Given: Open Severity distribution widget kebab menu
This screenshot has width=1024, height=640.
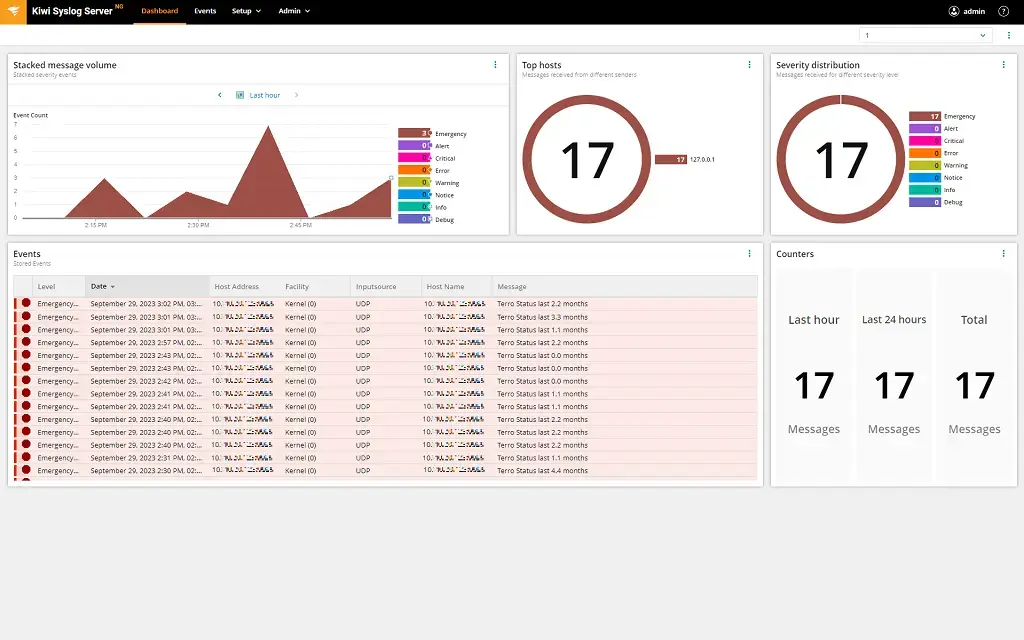Looking at the screenshot, I should pos(1004,65).
